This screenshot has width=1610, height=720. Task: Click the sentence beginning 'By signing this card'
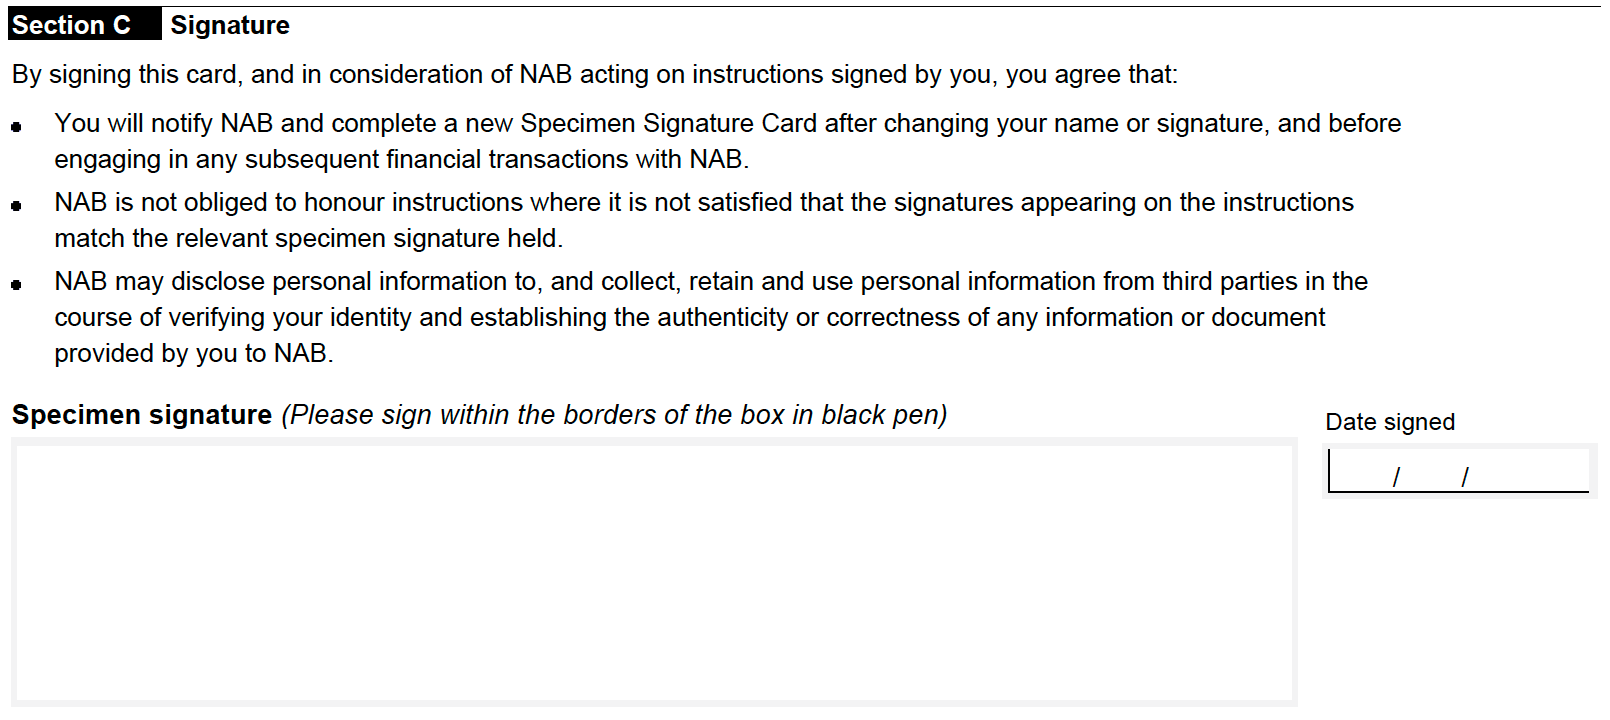pyautogui.click(x=595, y=75)
